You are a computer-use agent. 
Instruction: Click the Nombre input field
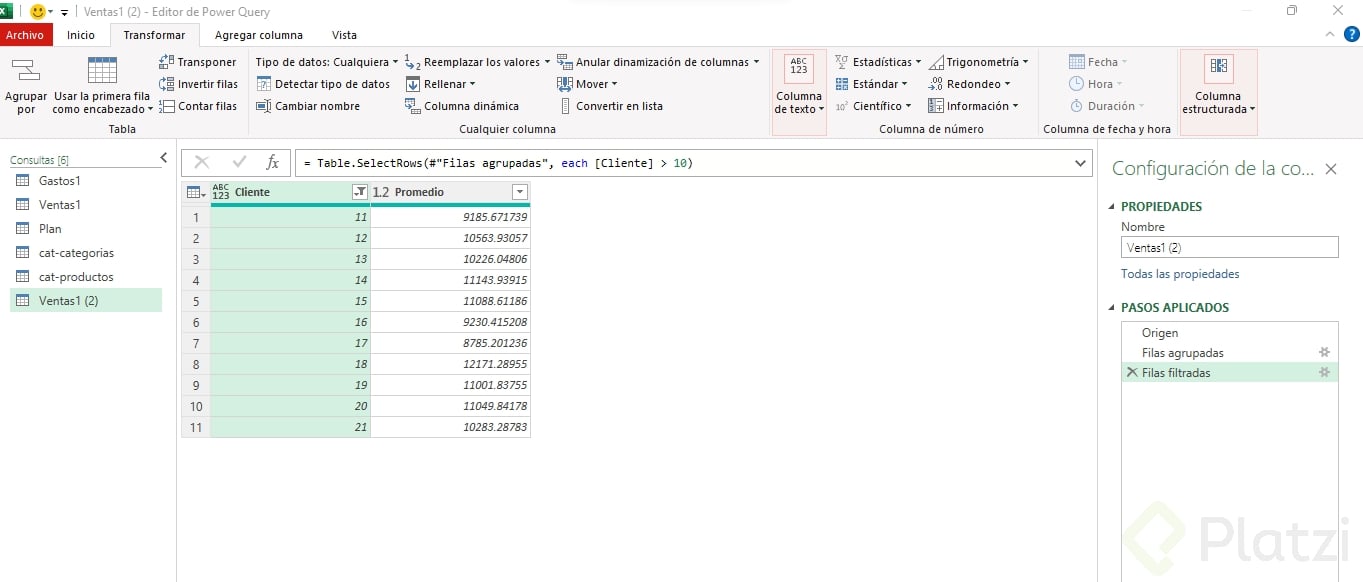pos(1229,247)
